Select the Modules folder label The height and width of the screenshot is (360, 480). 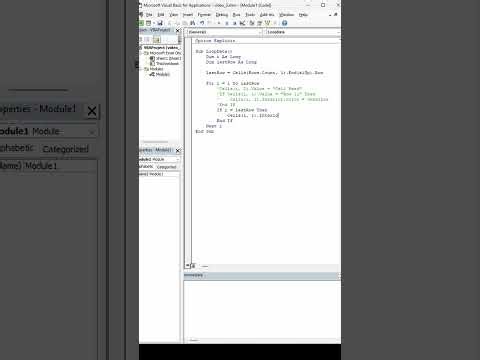[x=156, y=69]
